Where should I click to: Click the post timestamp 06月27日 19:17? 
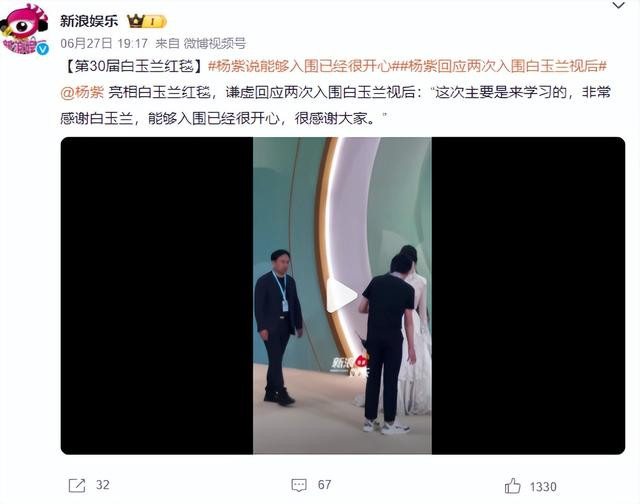pos(104,43)
